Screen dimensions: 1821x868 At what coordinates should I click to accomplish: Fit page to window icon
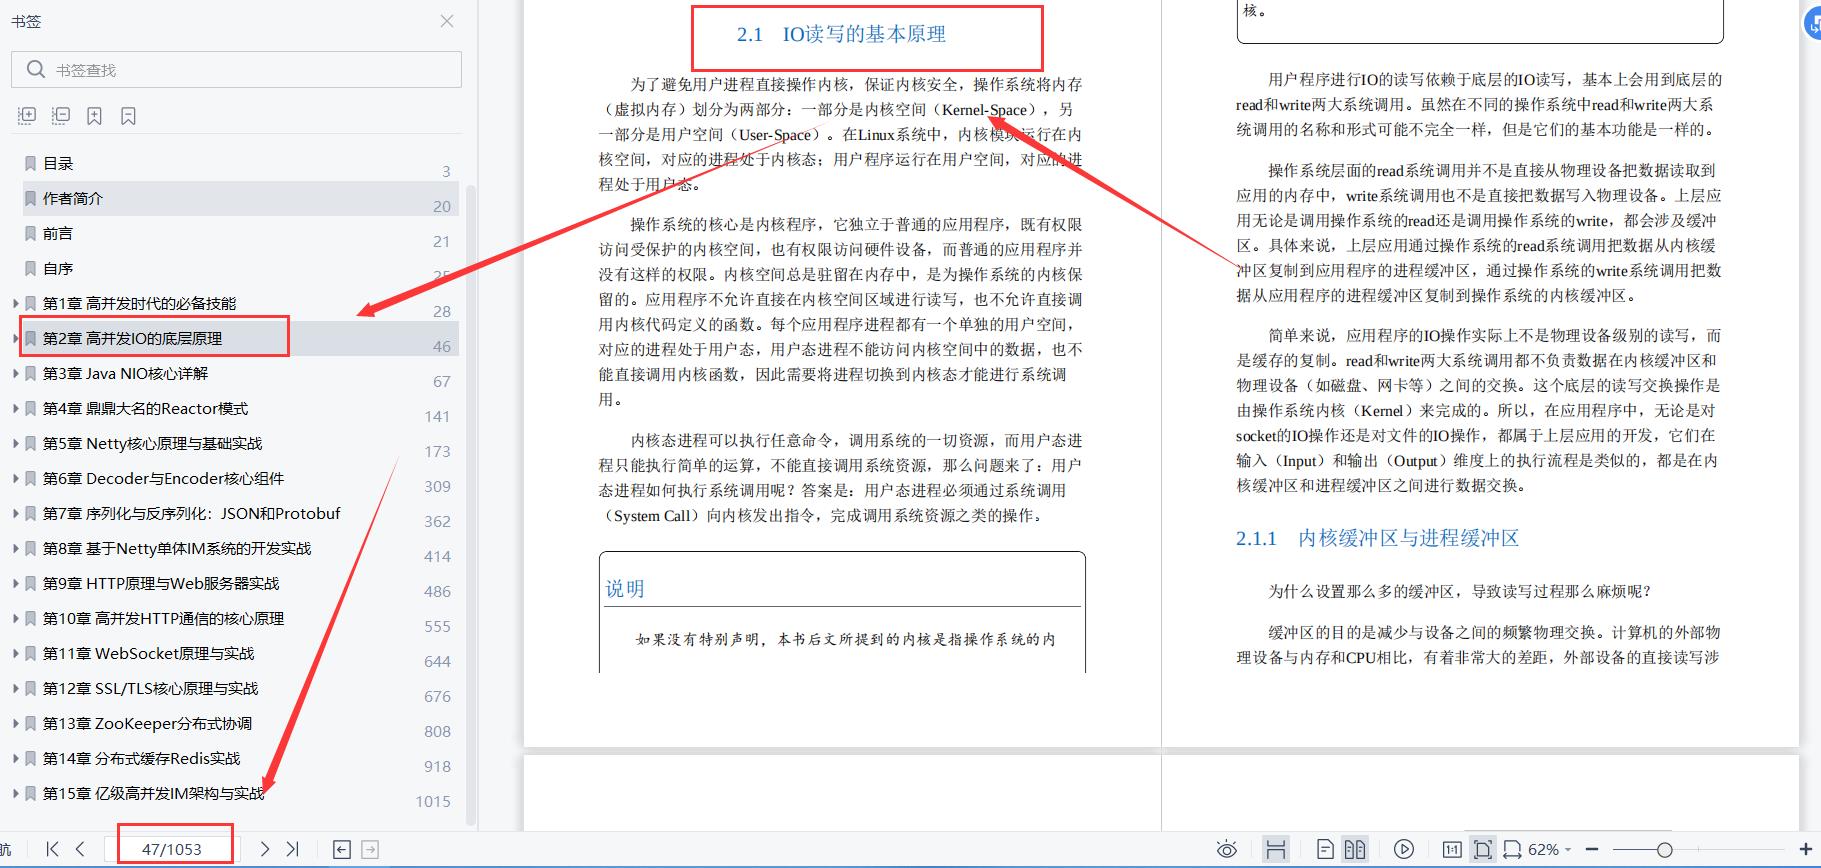pos(1483,849)
